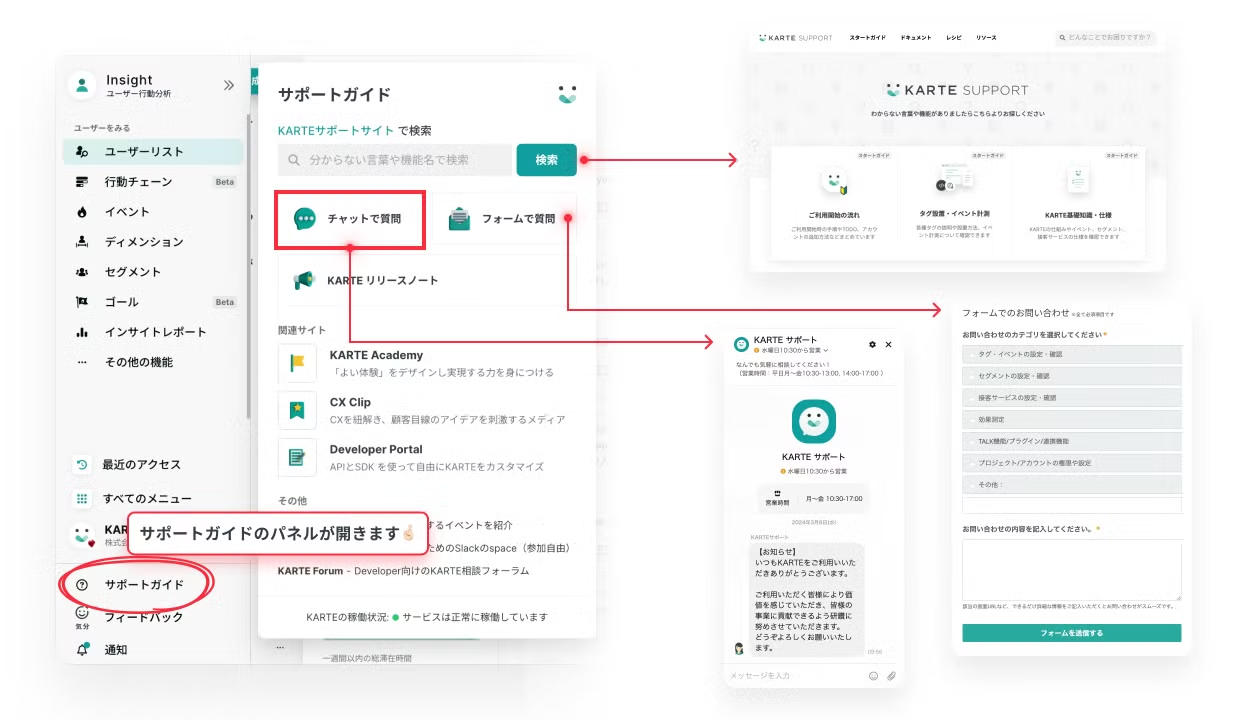
Task: Select the セグメント people icon
Action: point(82,272)
